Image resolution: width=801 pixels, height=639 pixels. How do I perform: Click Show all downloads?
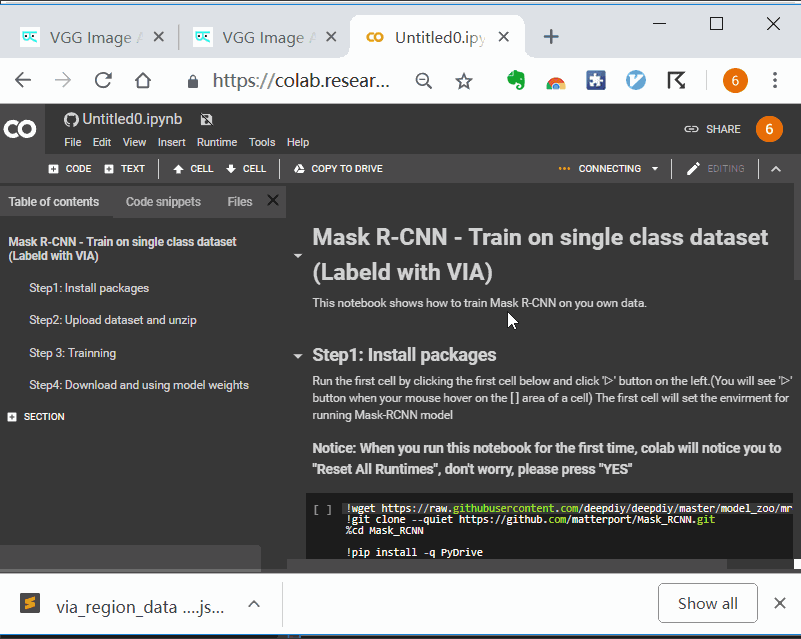708,603
